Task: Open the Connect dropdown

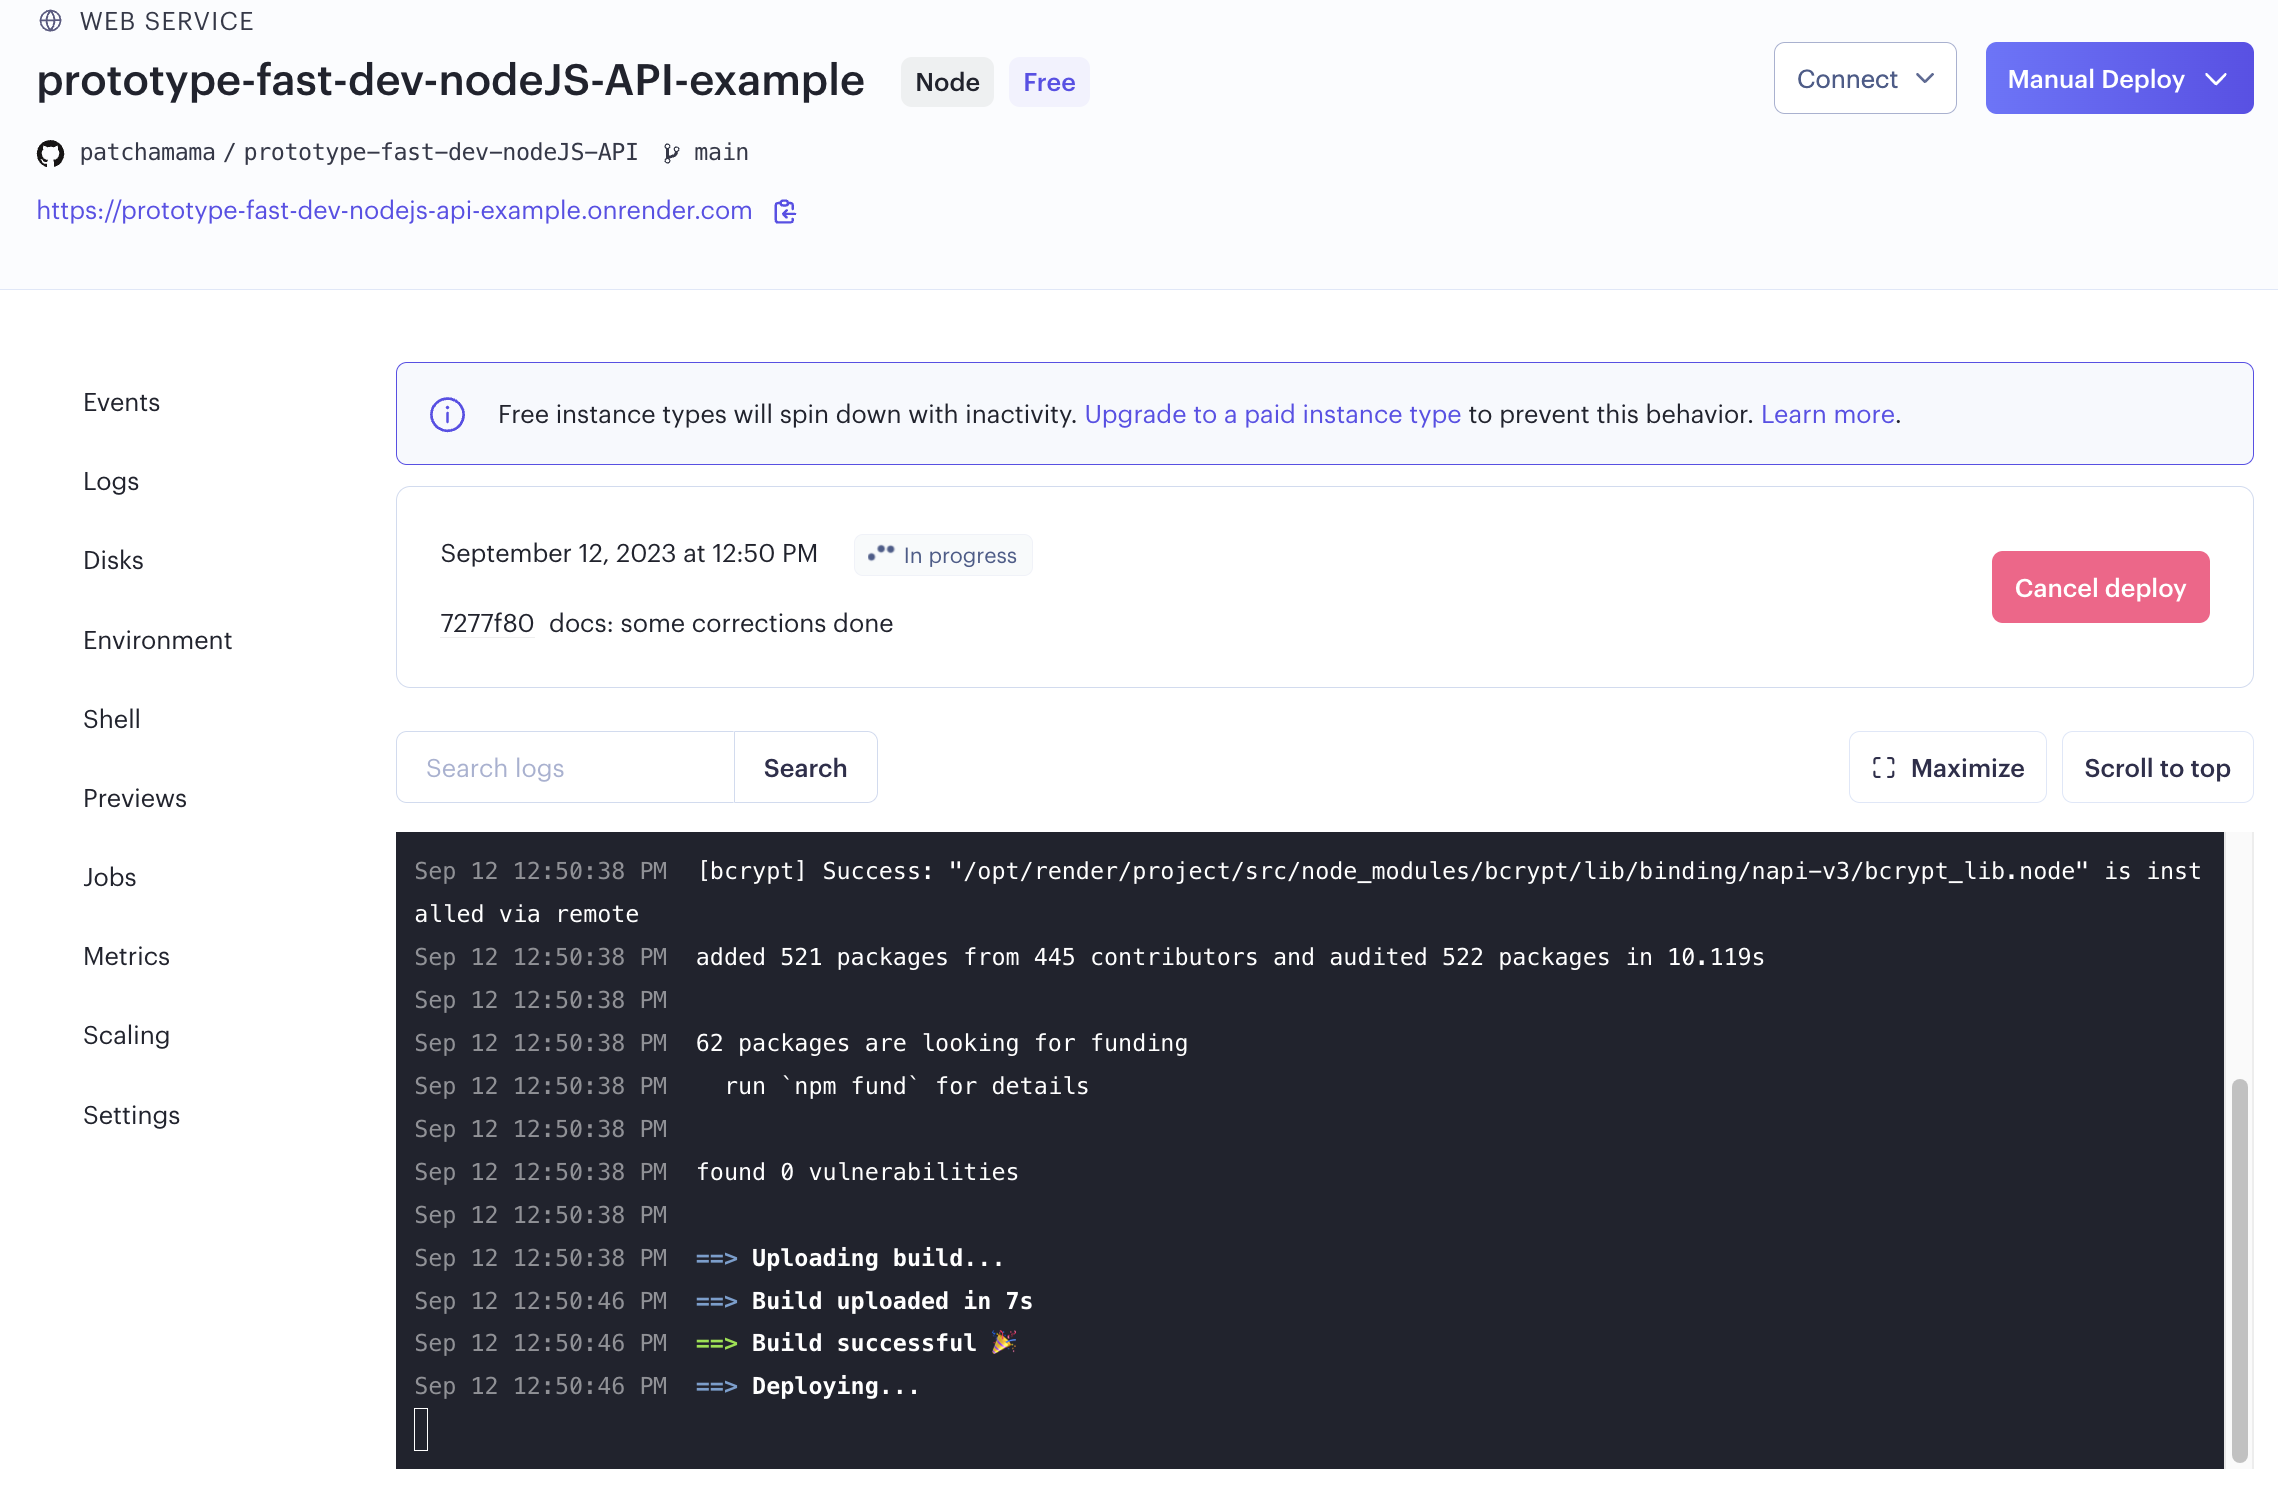Action: 1864,79
